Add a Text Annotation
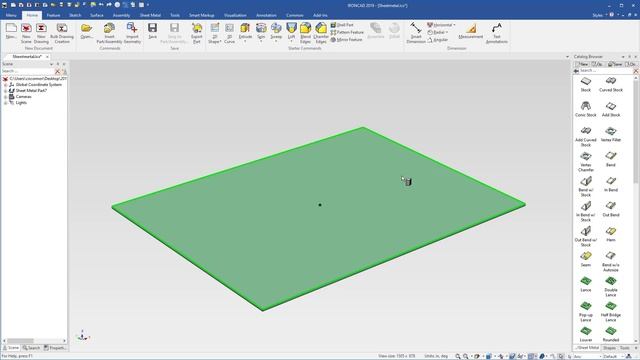 click(x=497, y=33)
